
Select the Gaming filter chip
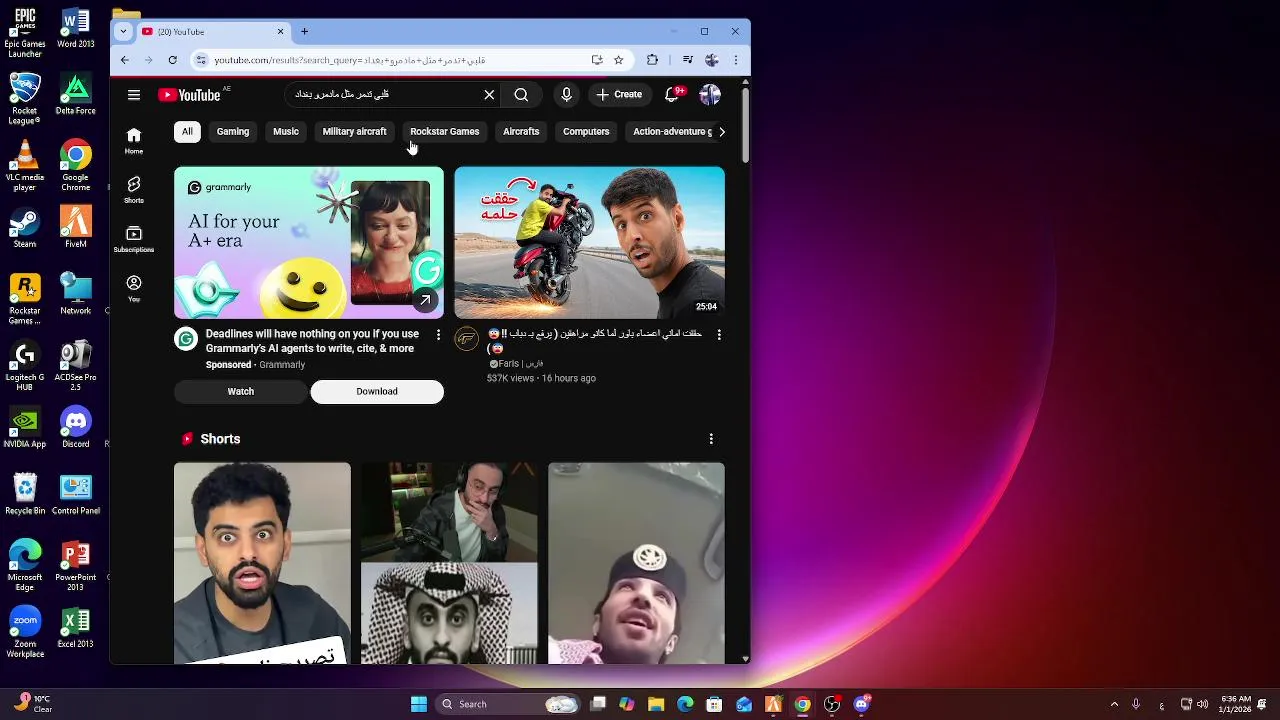tap(233, 131)
